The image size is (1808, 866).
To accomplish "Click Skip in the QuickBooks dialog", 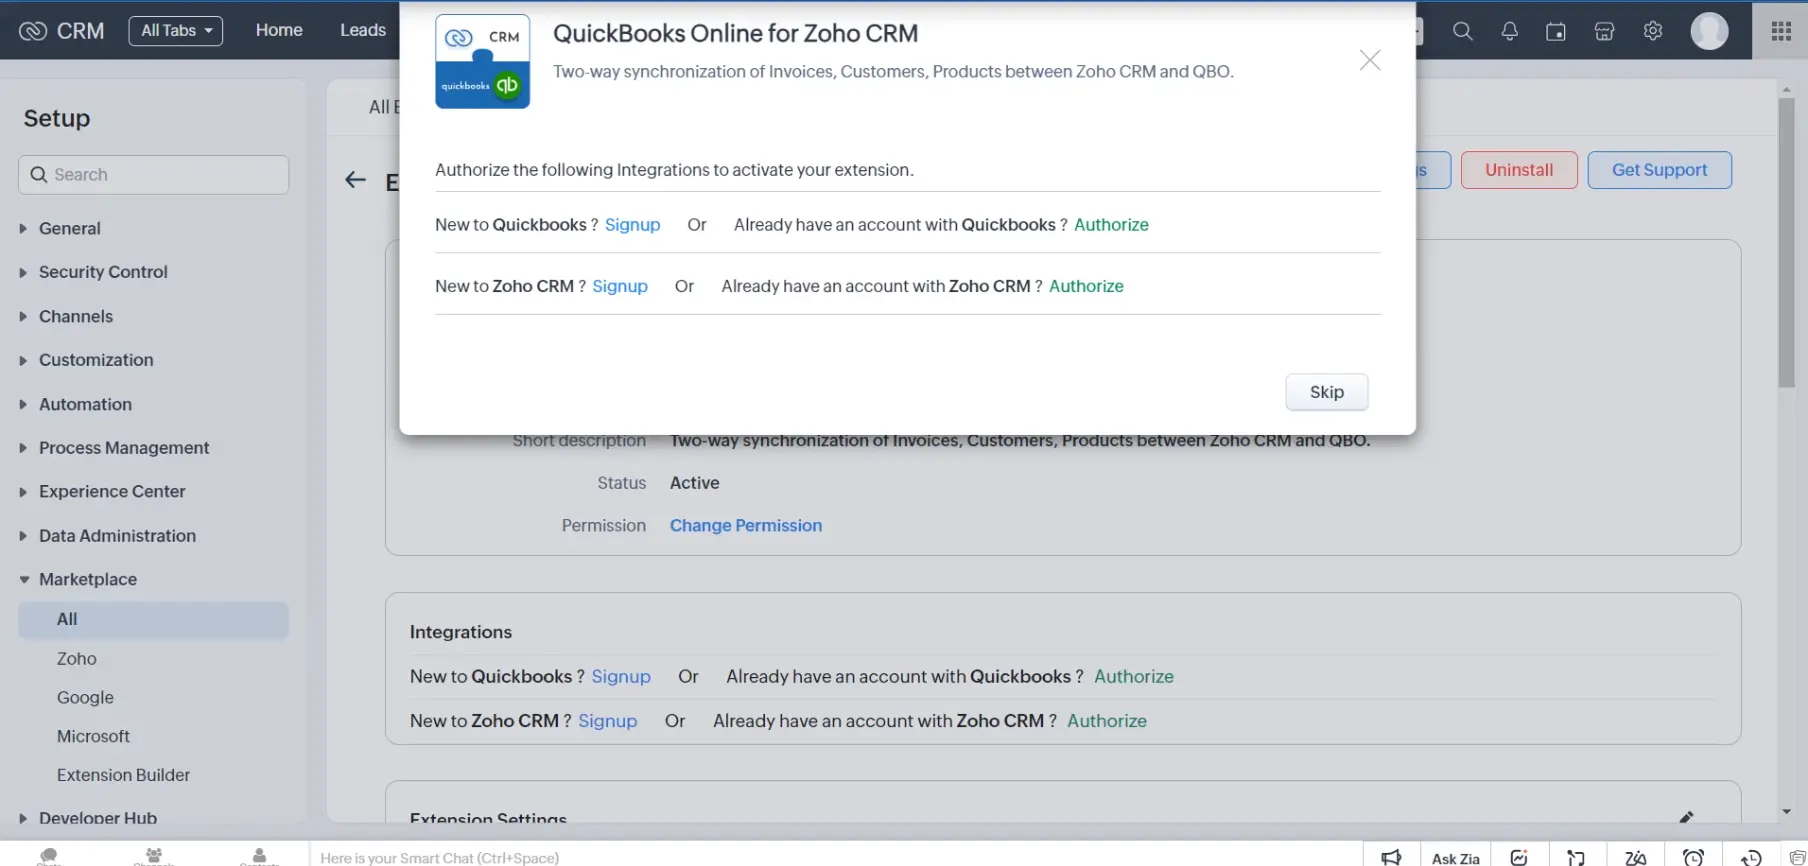I will [1327, 392].
